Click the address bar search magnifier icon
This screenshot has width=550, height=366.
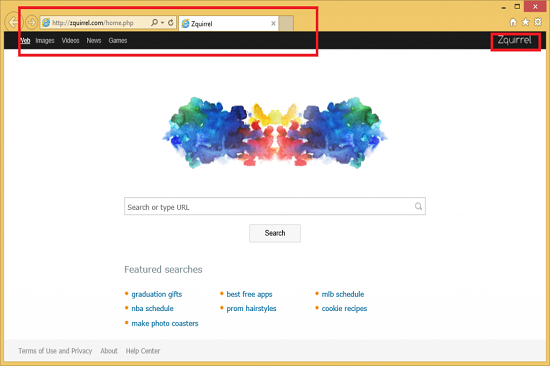click(x=154, y=22)
